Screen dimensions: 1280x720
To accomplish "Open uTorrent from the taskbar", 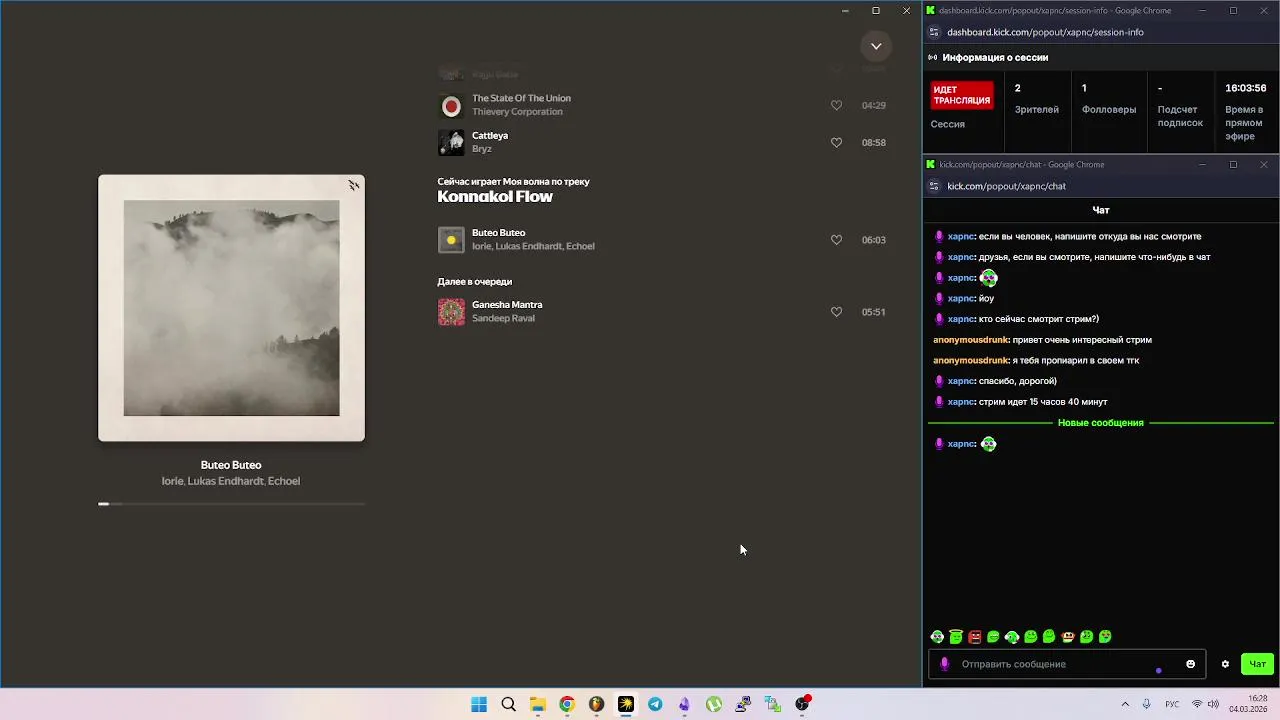I will point(714,705).
